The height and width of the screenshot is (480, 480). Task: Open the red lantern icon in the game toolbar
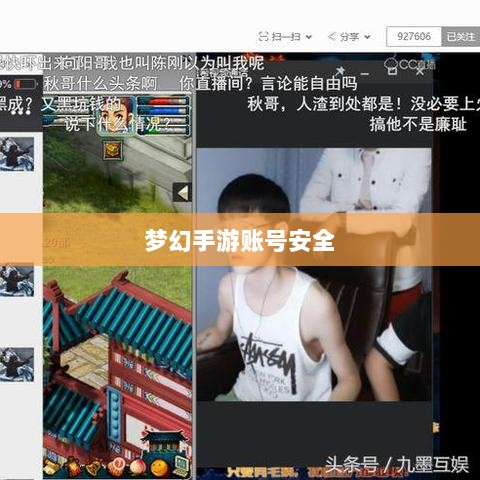pos(73,467)
